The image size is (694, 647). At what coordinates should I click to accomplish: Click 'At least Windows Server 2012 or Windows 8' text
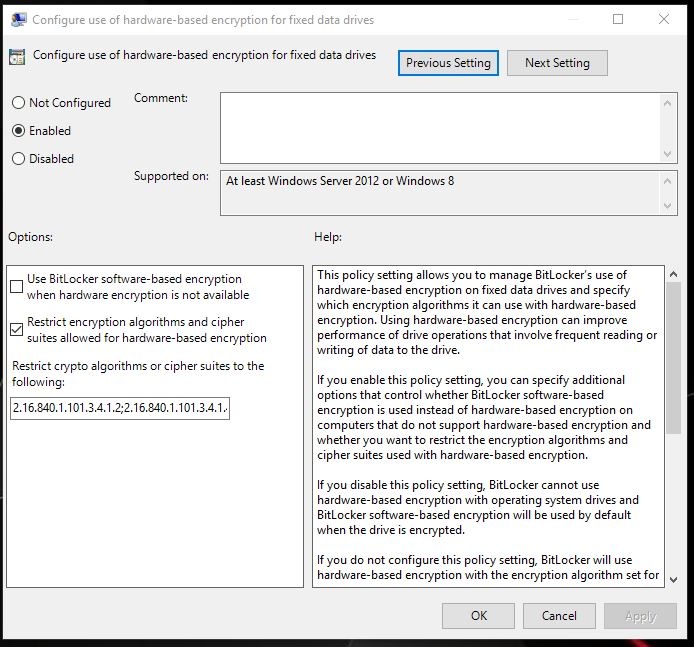click(x=340, y=181)
